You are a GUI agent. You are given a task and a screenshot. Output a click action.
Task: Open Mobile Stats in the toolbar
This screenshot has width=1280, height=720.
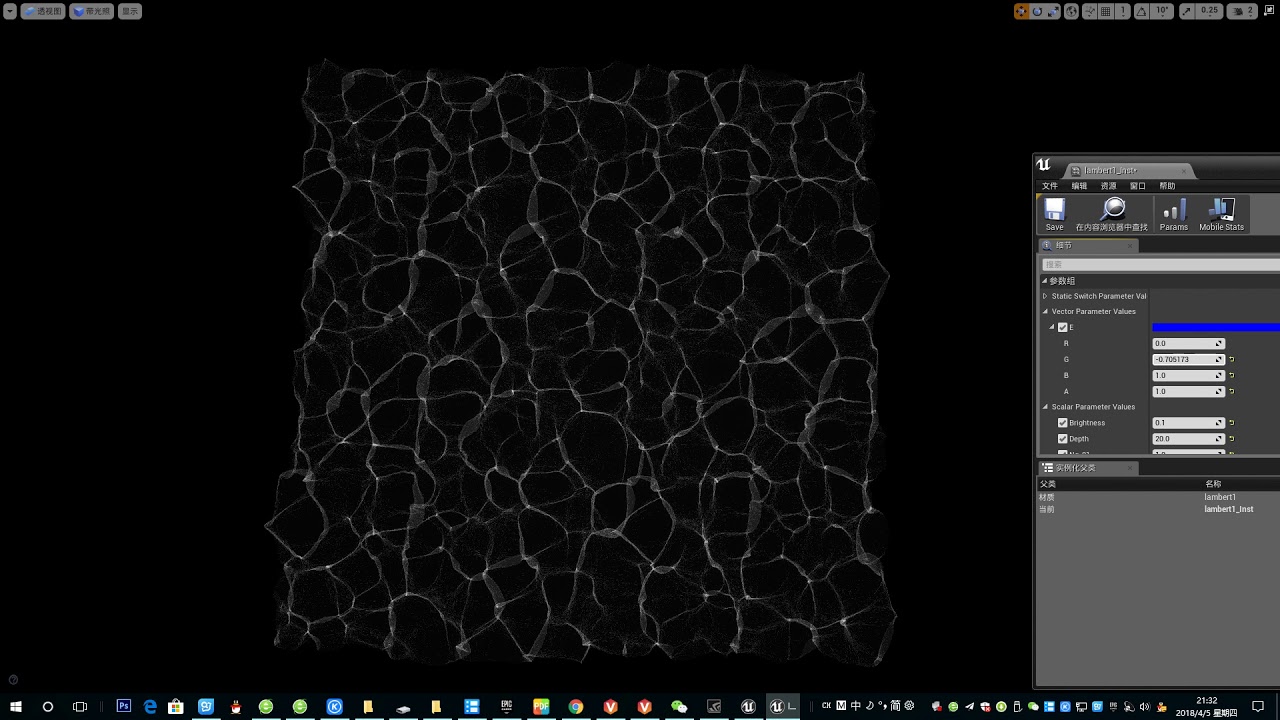coord(1221,214)
